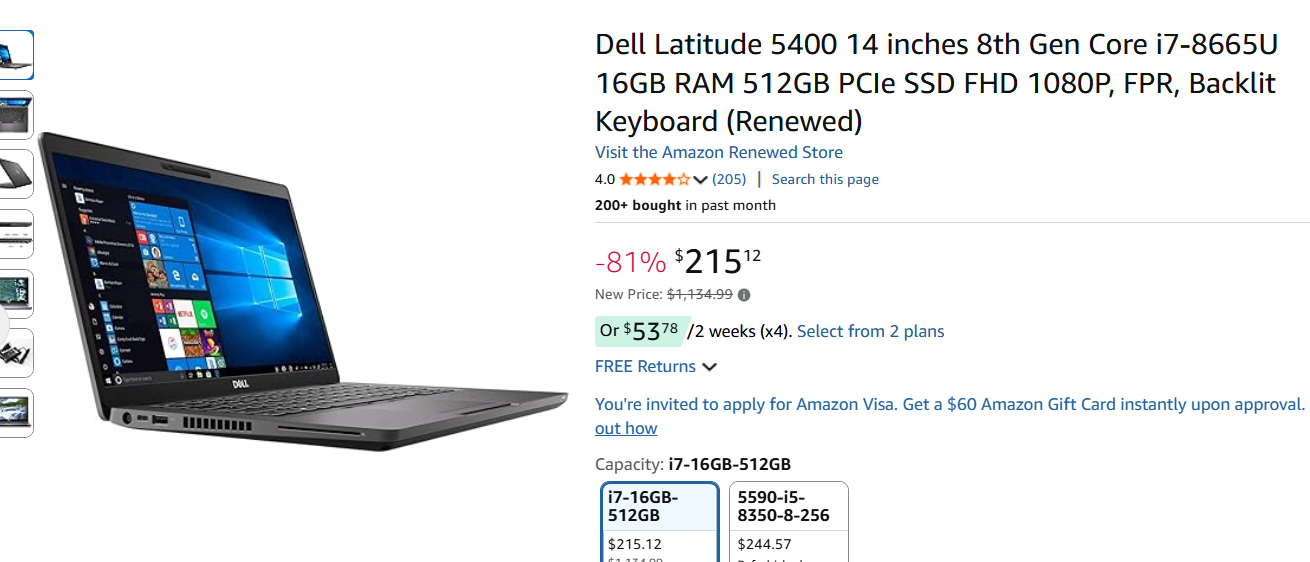This screenshot has height=562, width=1310.
Task: Click the four-star rating icons
Action: pyautogui.click(x=654, y=180)
